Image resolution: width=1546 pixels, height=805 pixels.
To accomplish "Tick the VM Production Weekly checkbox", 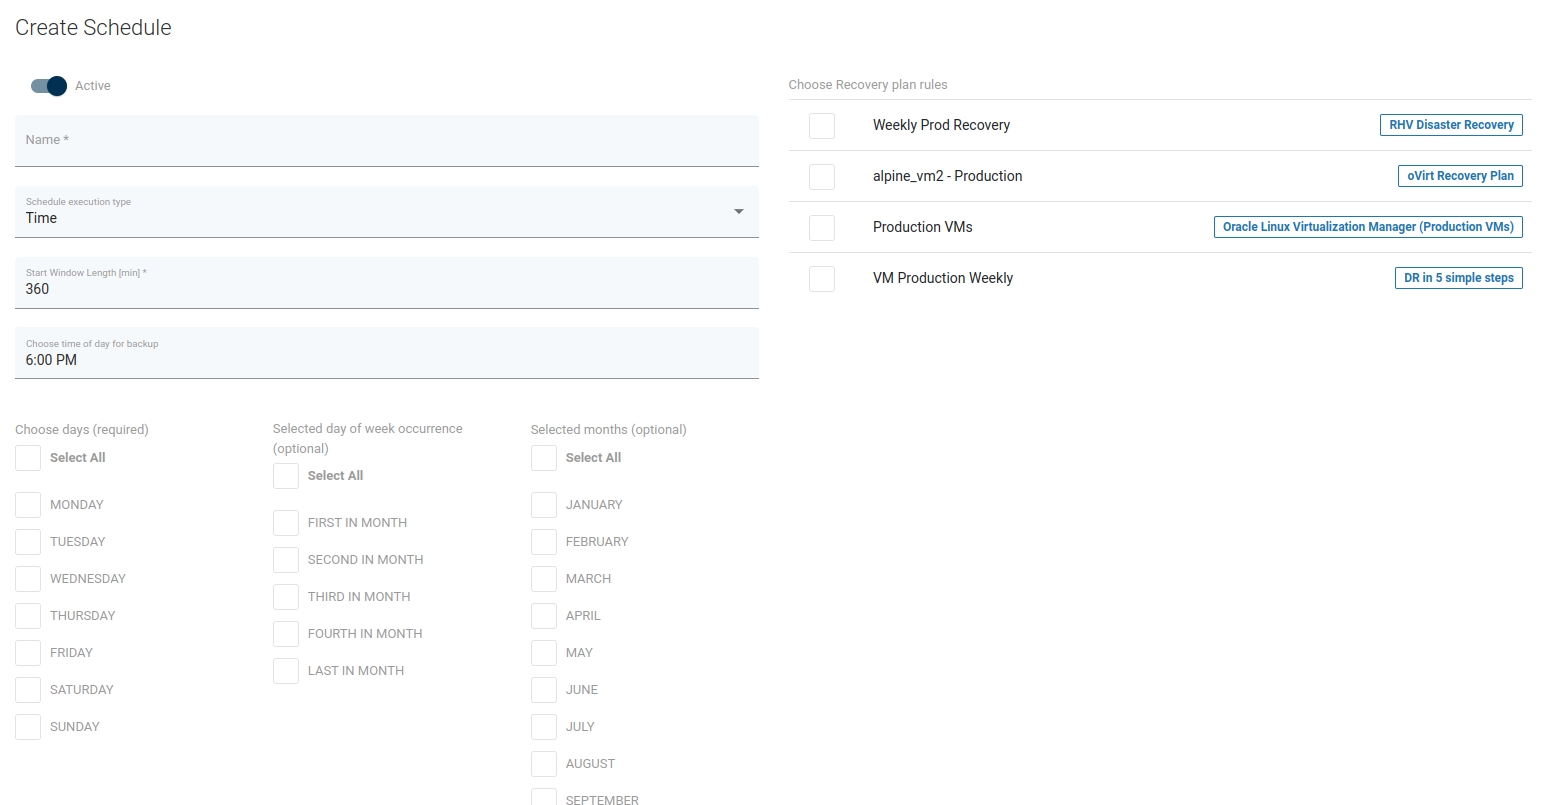I will point(821,279).
